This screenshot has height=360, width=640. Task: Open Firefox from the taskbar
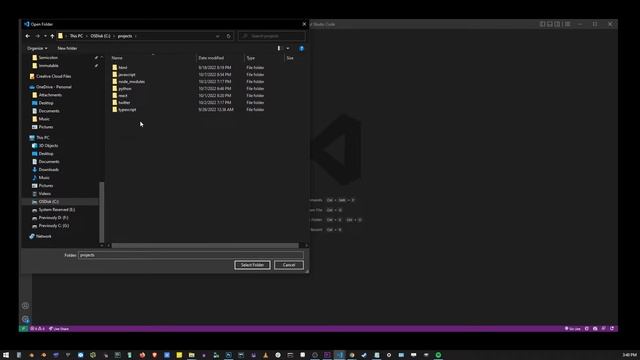(x=142, y=355)
